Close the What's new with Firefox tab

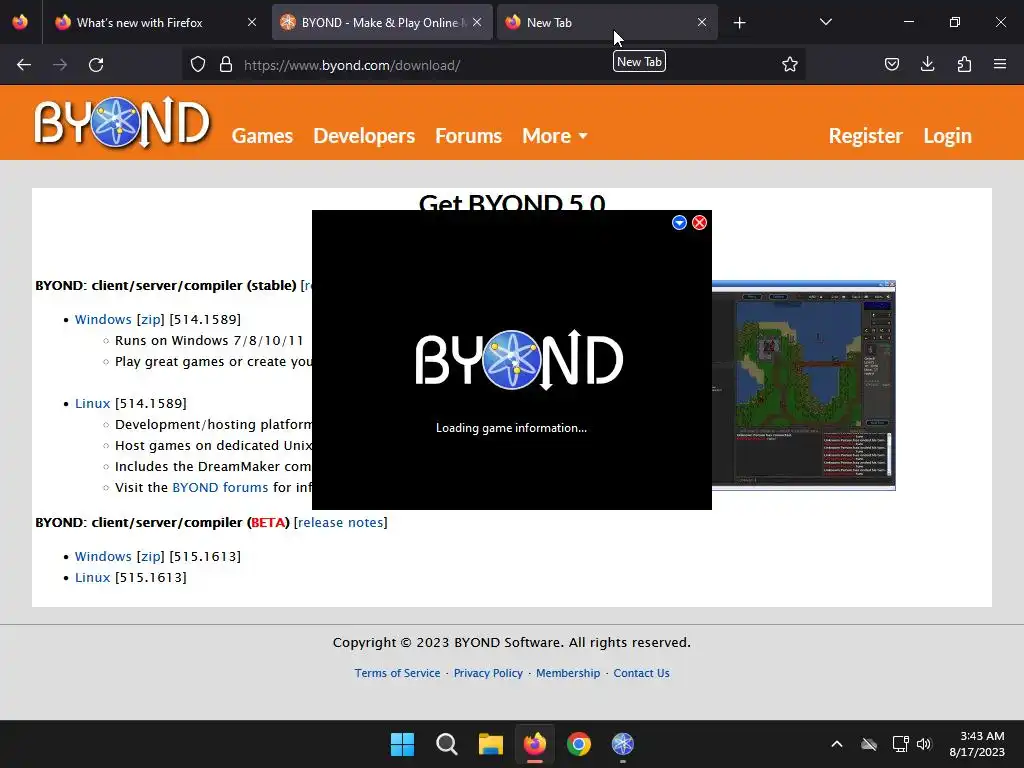click(252, 22)
